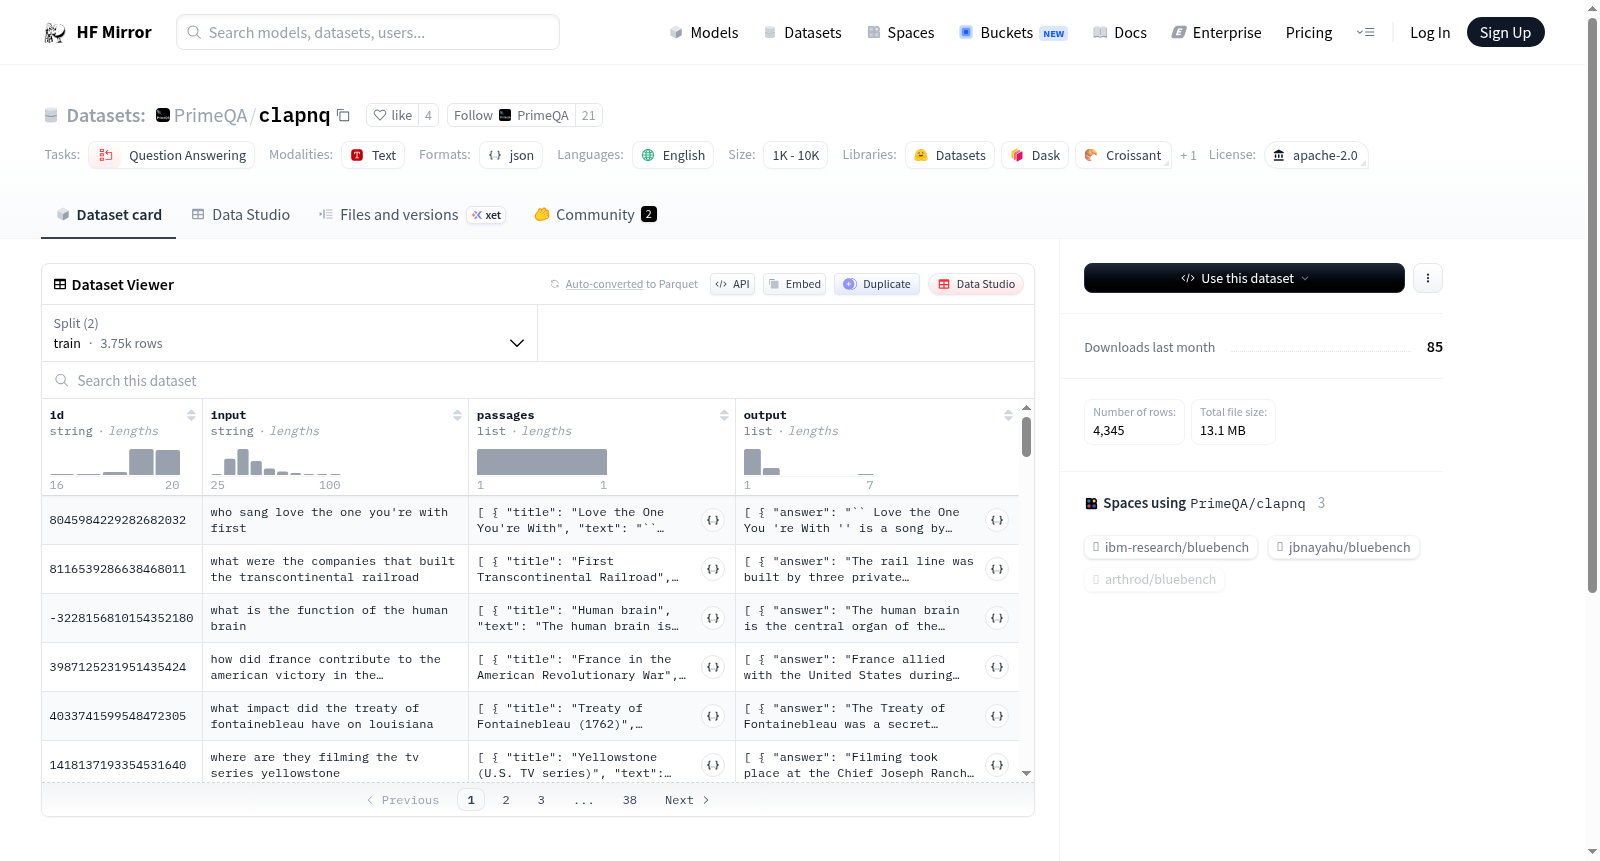
Task: Expand the JSON output cell for 8045984229282682032 row
Action: point(997,520)
